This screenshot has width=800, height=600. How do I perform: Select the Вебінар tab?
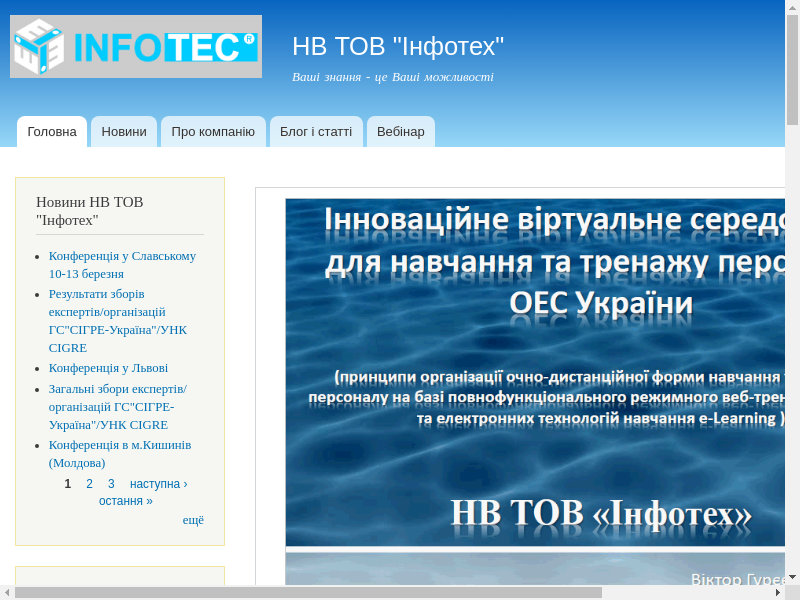pos(401,132)
